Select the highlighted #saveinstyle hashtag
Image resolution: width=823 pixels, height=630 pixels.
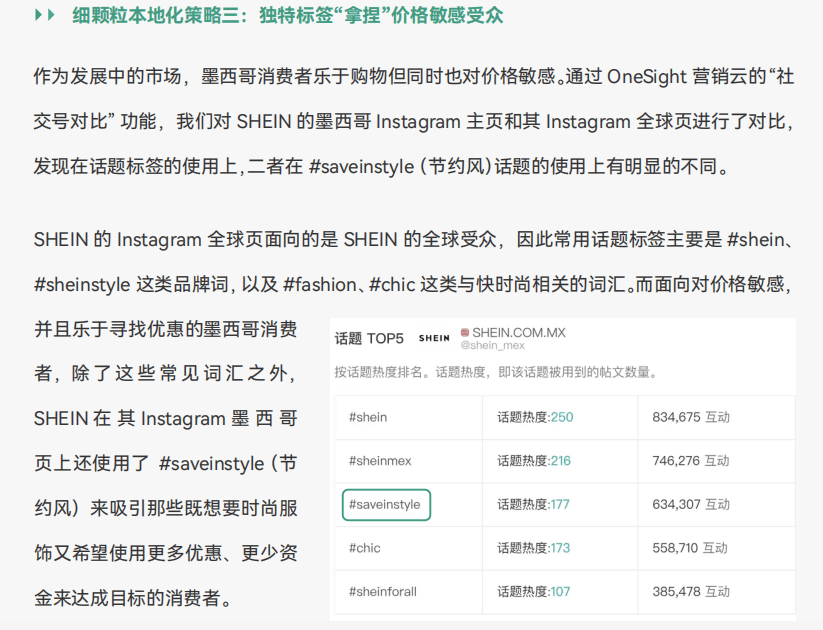[385, 504]
